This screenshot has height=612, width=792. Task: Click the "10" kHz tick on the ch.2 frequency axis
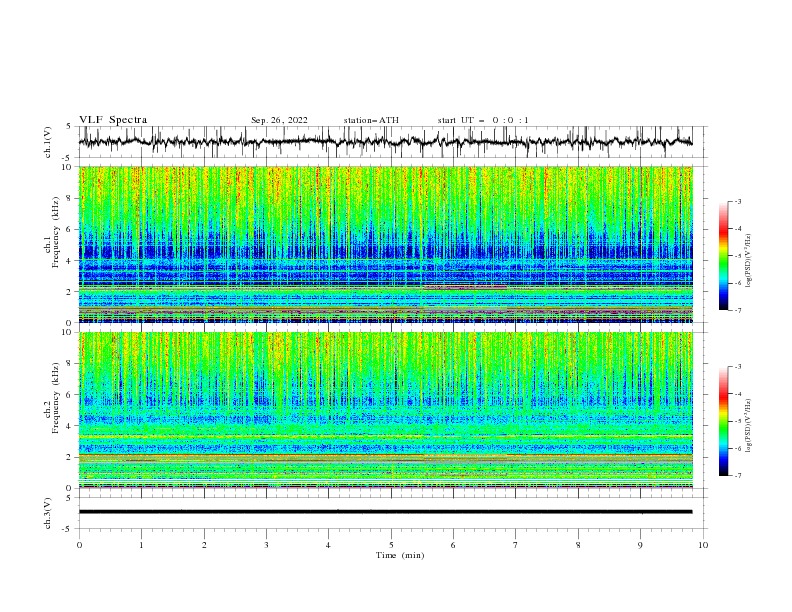(68, 332)
